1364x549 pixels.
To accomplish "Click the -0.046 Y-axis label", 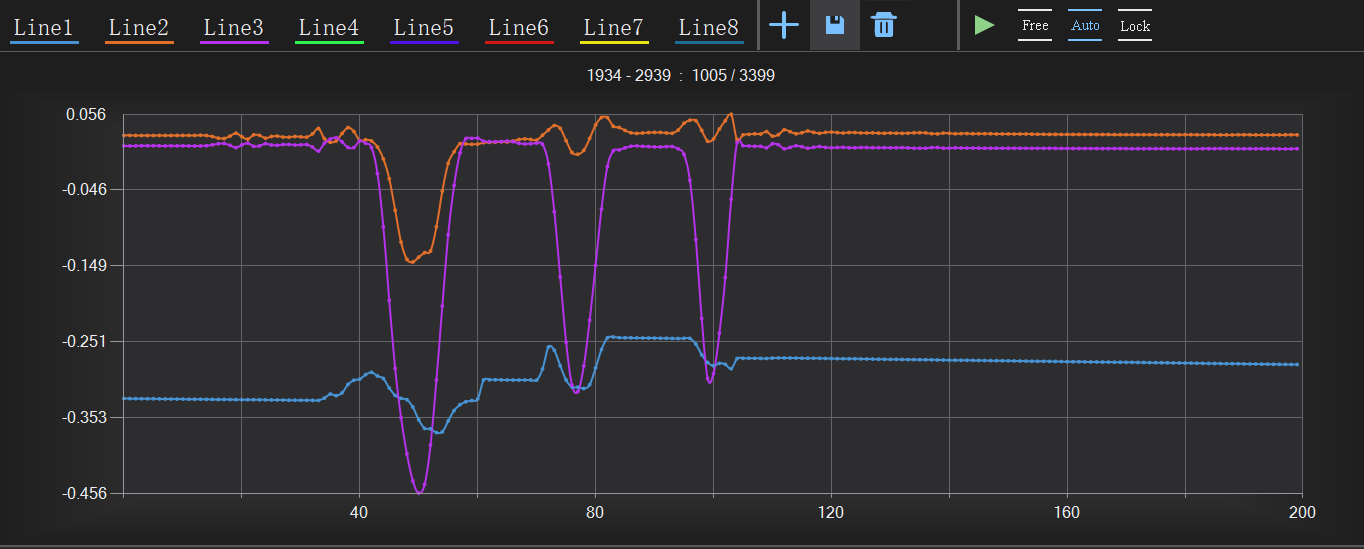I will tap(82, 189).
